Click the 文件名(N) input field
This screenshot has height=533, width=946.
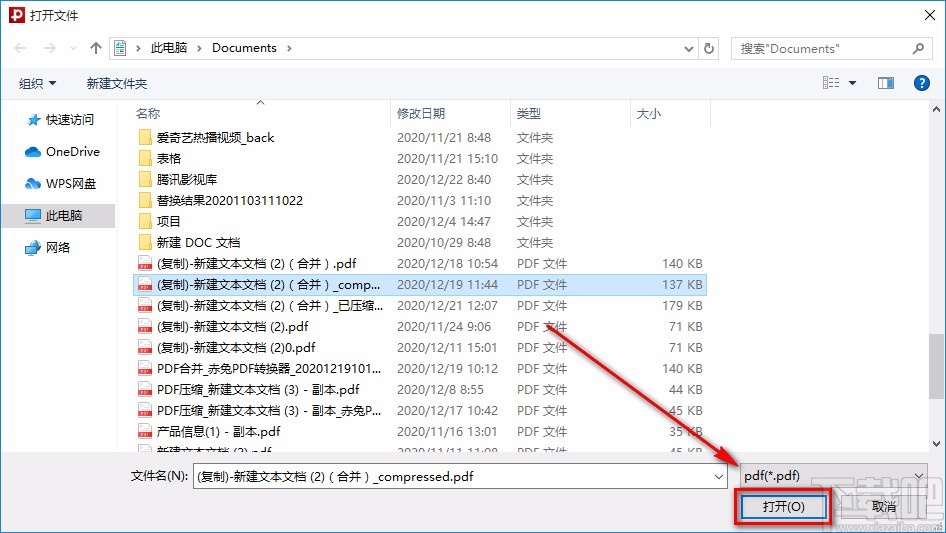tap(460, 476)
